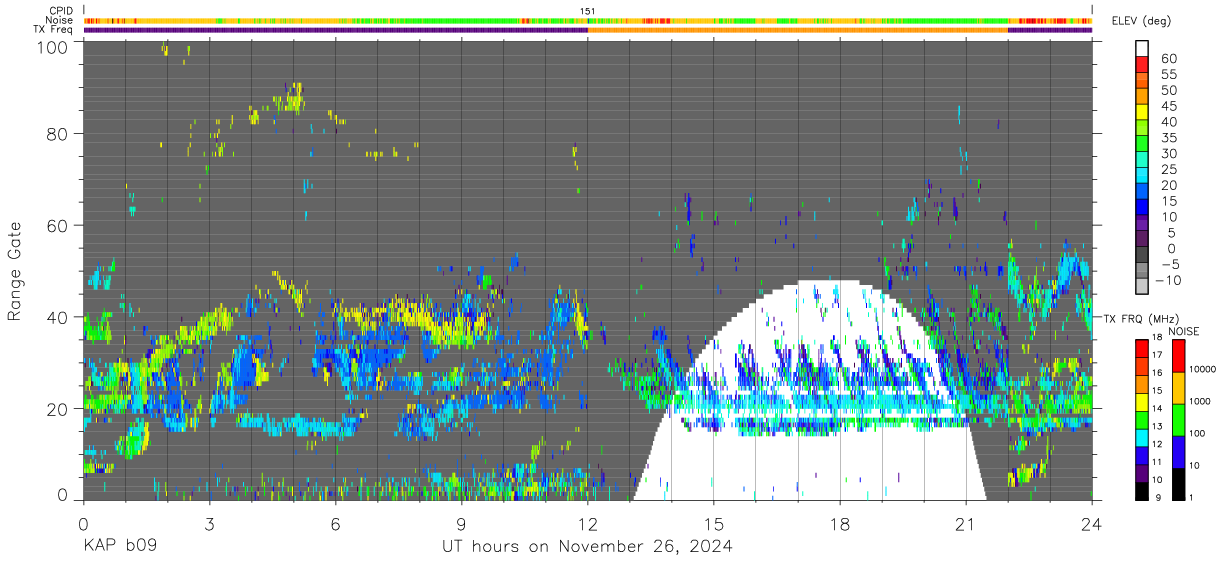Click the 3 hour tick label
This screenshot has width=1228, height=567.
209,522
